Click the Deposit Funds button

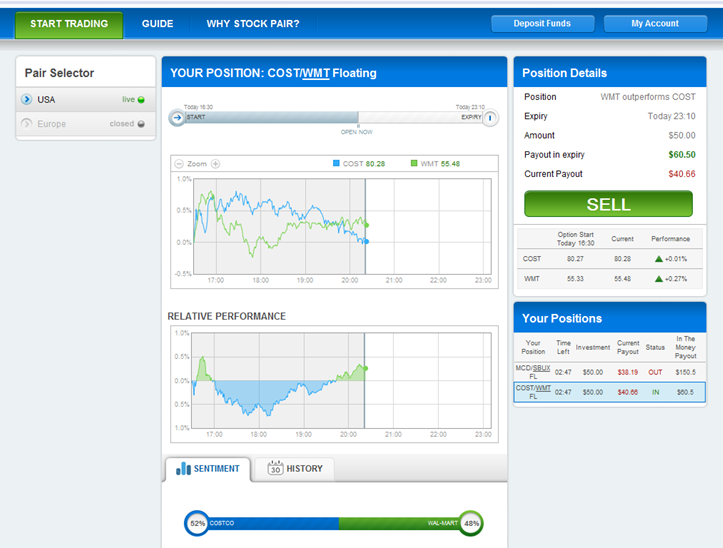[x=543, y=24]
